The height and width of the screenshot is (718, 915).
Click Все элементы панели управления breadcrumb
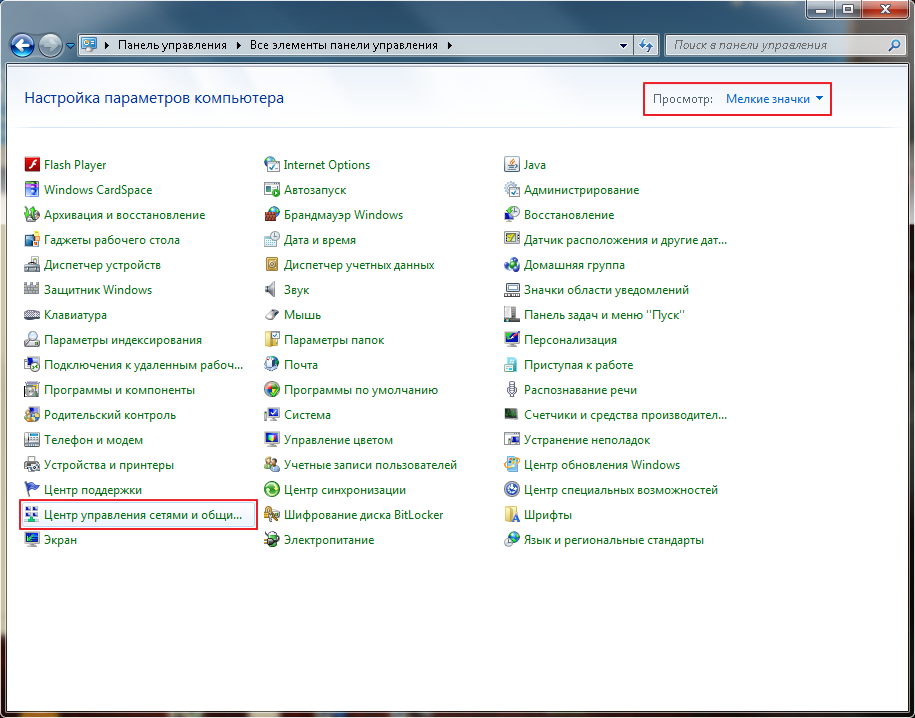(x=344, y=46)
